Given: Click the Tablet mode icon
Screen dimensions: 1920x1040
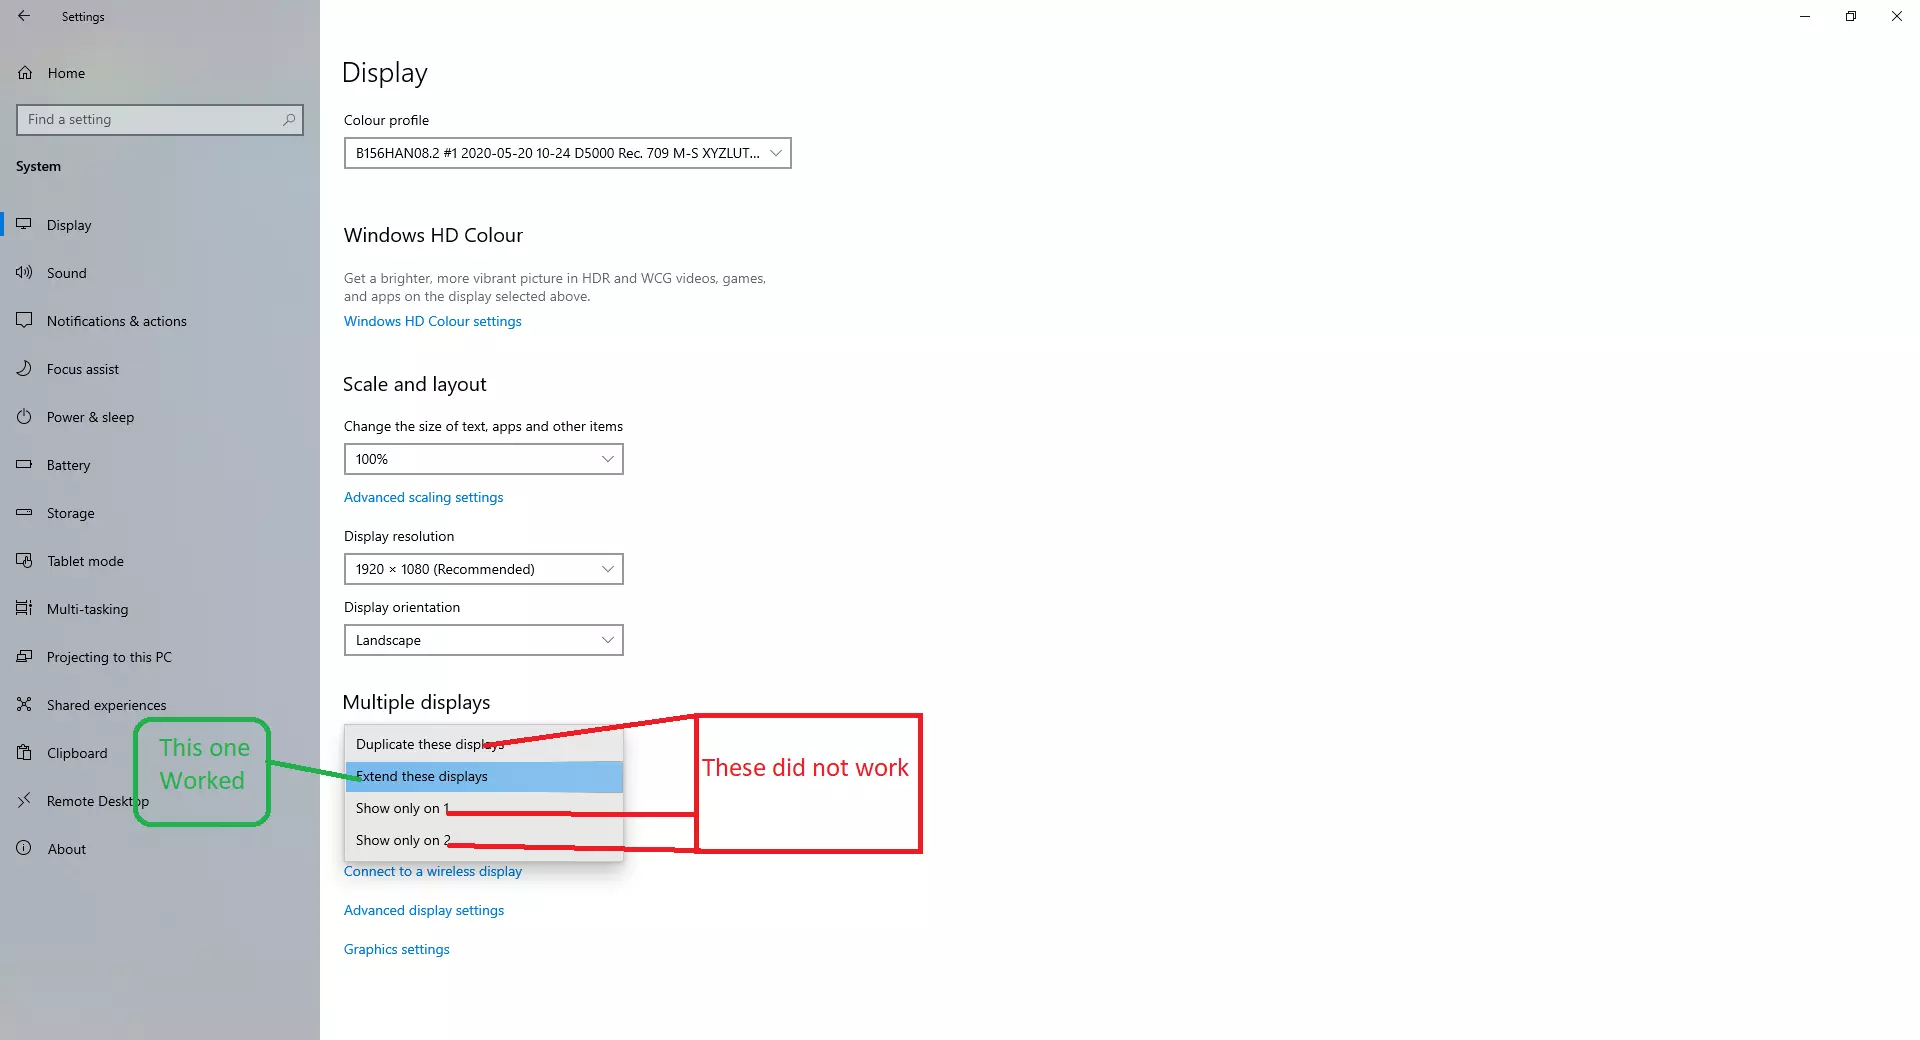Looking at the screenshot, I should click(x=24, y=561).
